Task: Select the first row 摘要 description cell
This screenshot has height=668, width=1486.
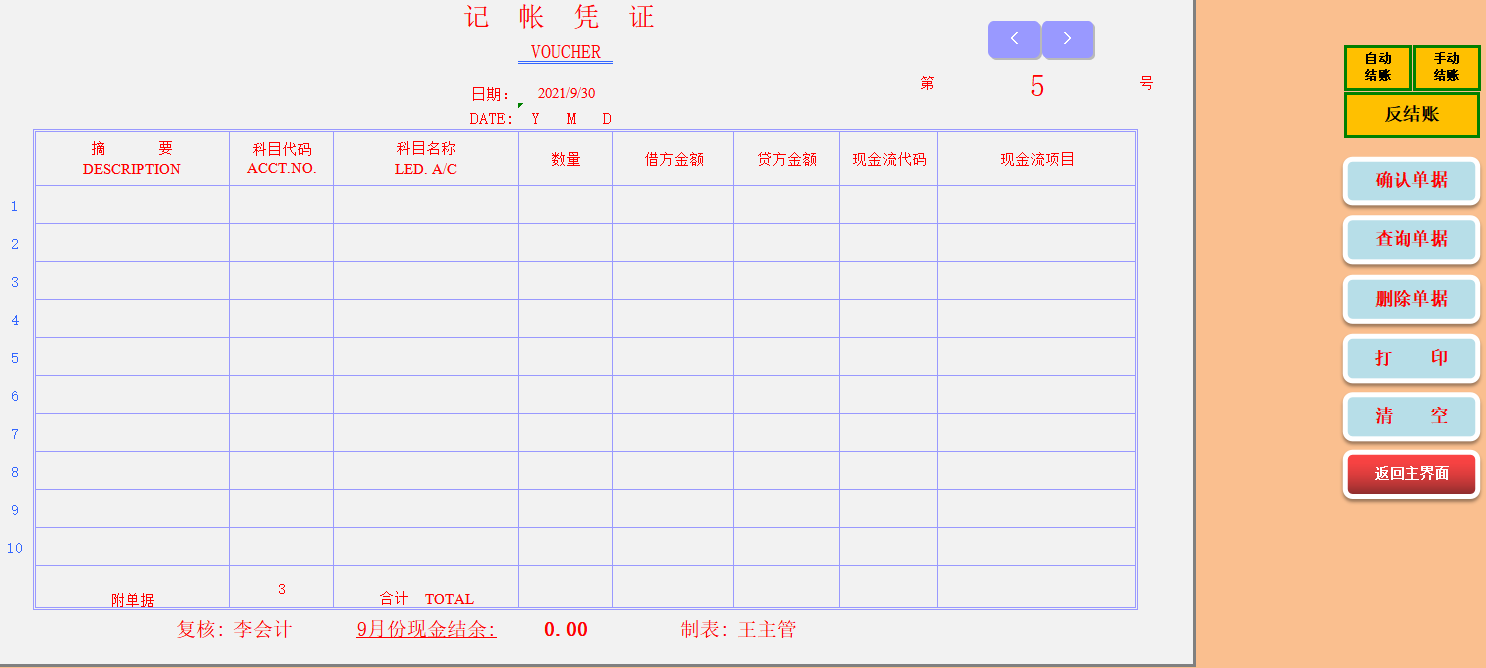Action: [132, 205]
